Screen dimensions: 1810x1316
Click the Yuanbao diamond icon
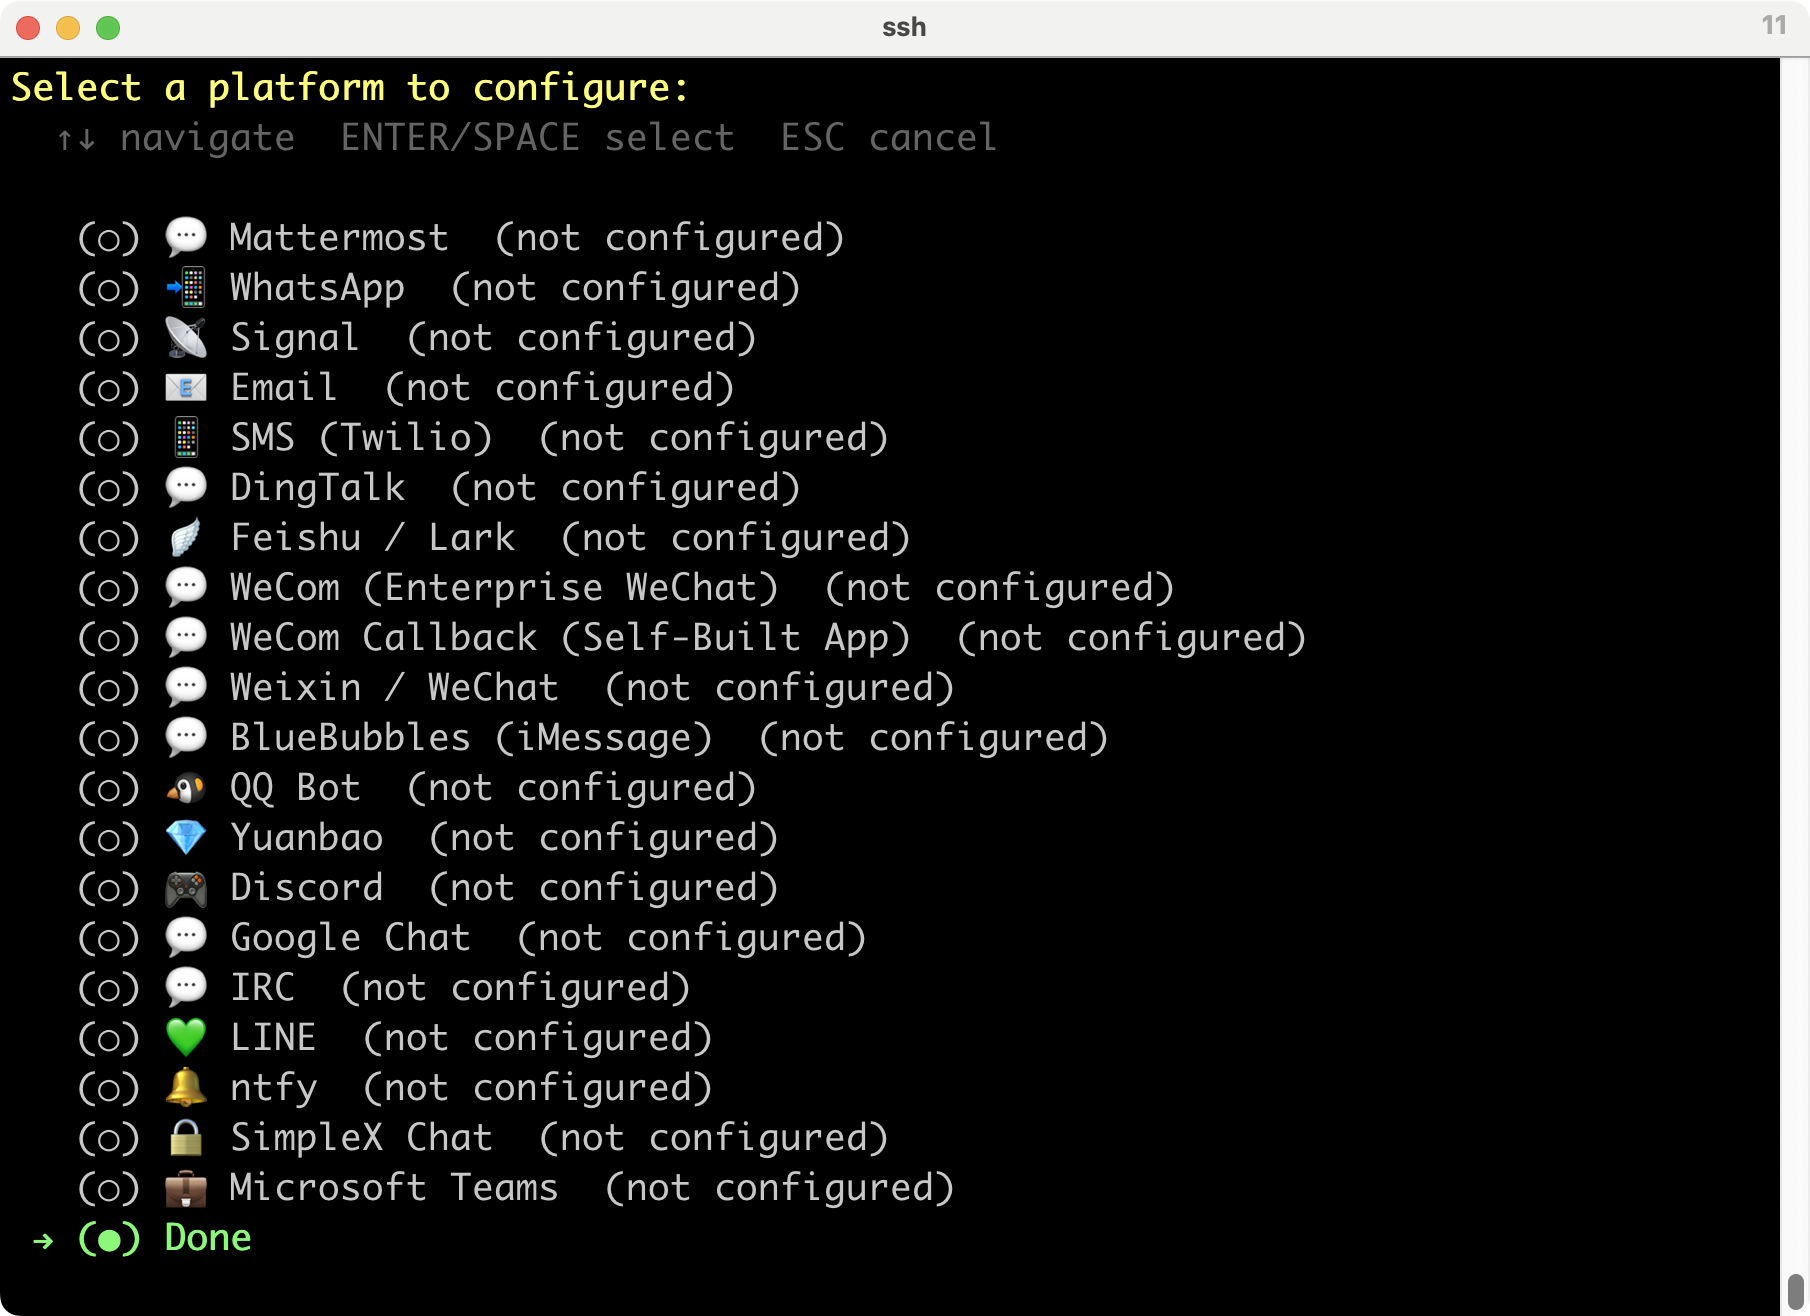[x=186, y=837]
